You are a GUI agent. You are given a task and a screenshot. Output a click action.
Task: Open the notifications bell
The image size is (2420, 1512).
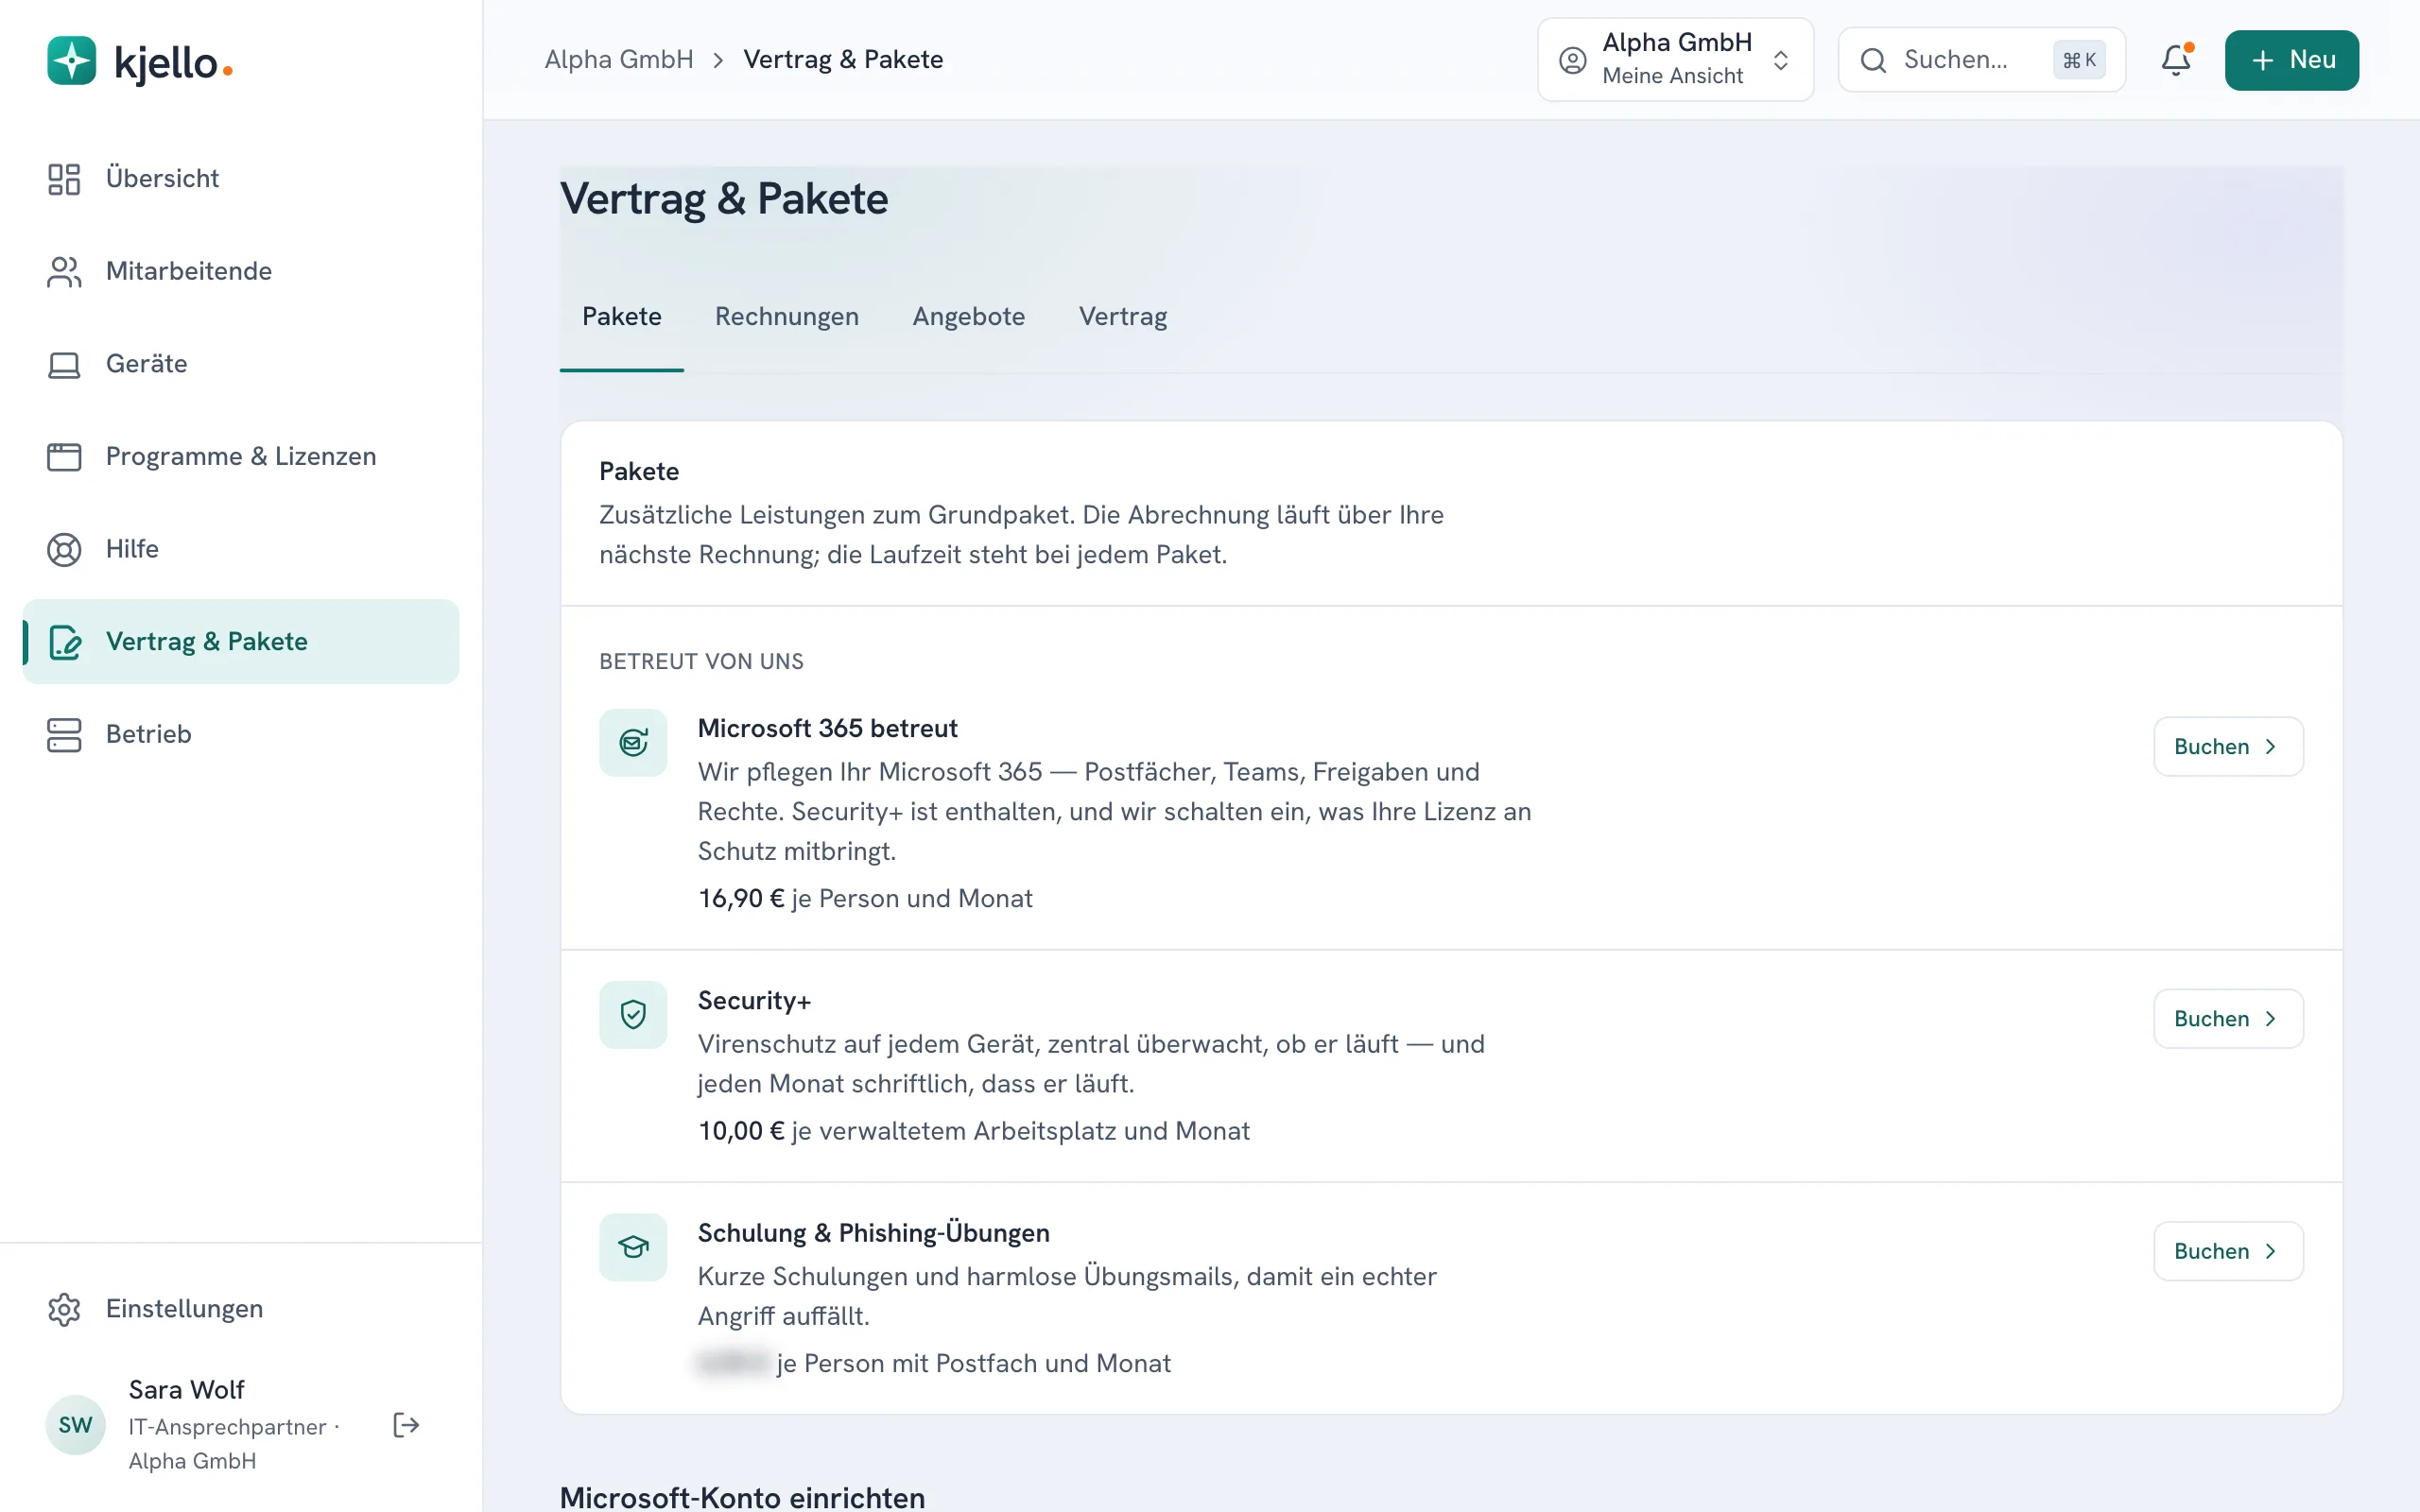(x=2176, y=60)
